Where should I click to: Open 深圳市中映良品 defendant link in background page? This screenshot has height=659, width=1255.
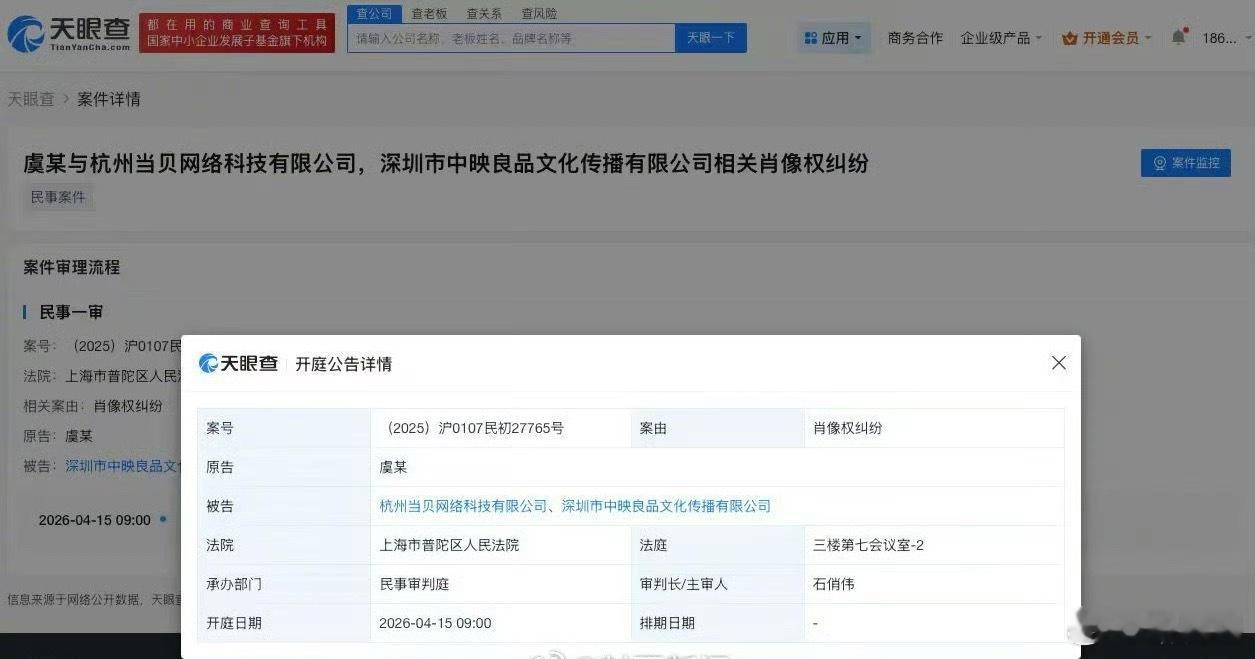[122, 466]
